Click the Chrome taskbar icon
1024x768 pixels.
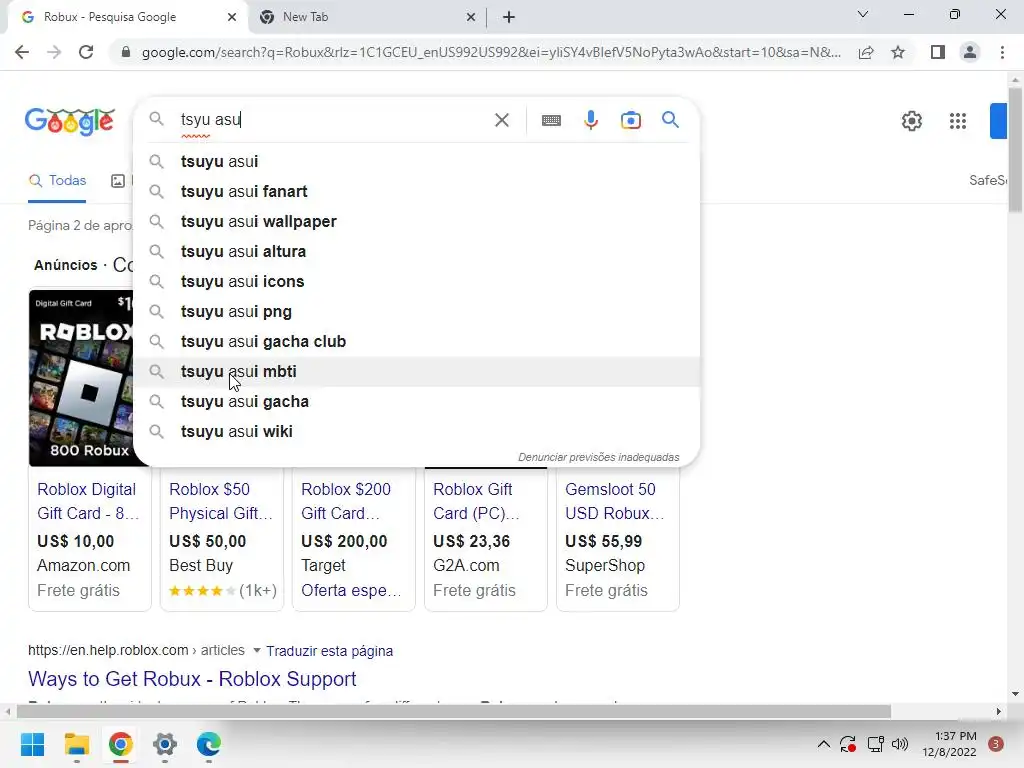coord(121,744)
